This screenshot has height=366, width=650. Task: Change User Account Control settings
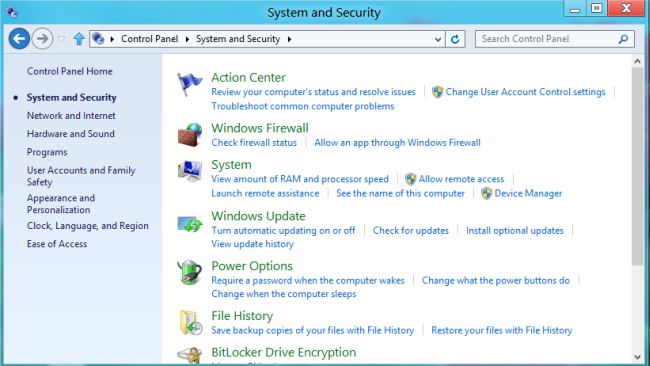(x=526, y=92)
